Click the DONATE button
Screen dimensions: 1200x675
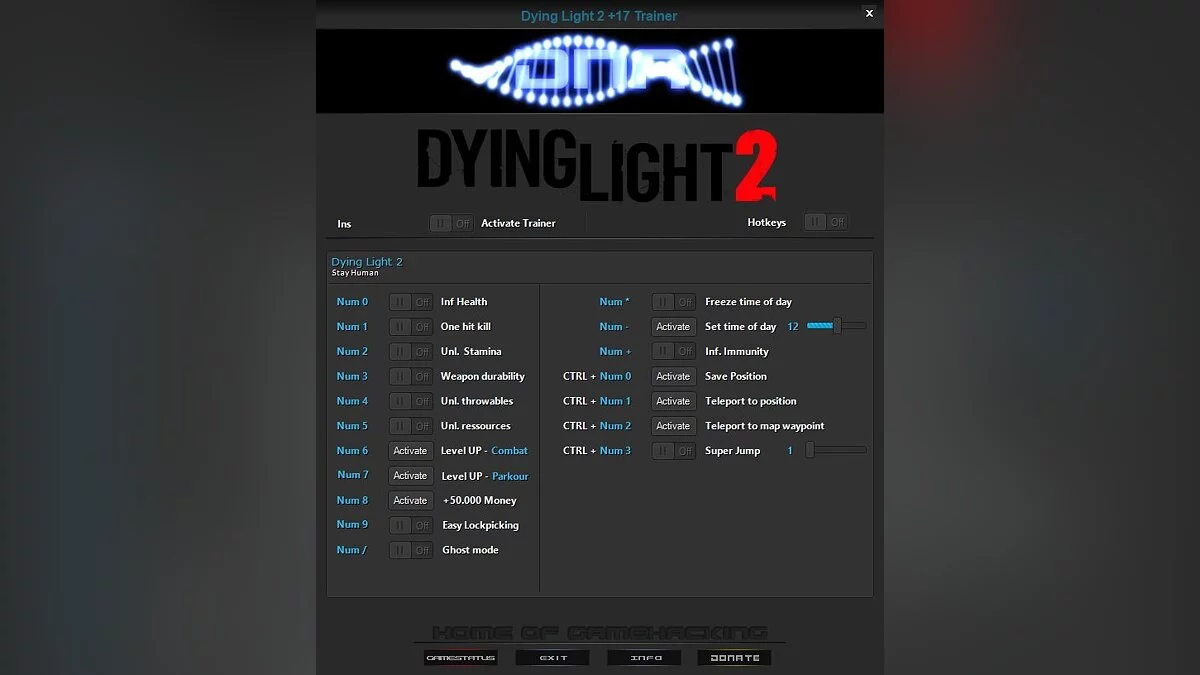pyautogui.click(x=733, y=657)
